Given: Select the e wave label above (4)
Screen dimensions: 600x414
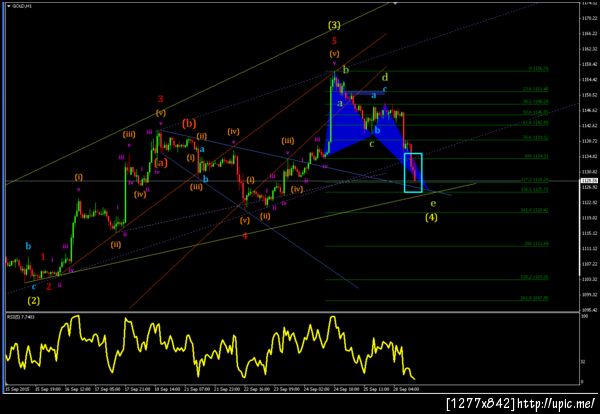Looking at the screenshot, I should coord(433,203).
